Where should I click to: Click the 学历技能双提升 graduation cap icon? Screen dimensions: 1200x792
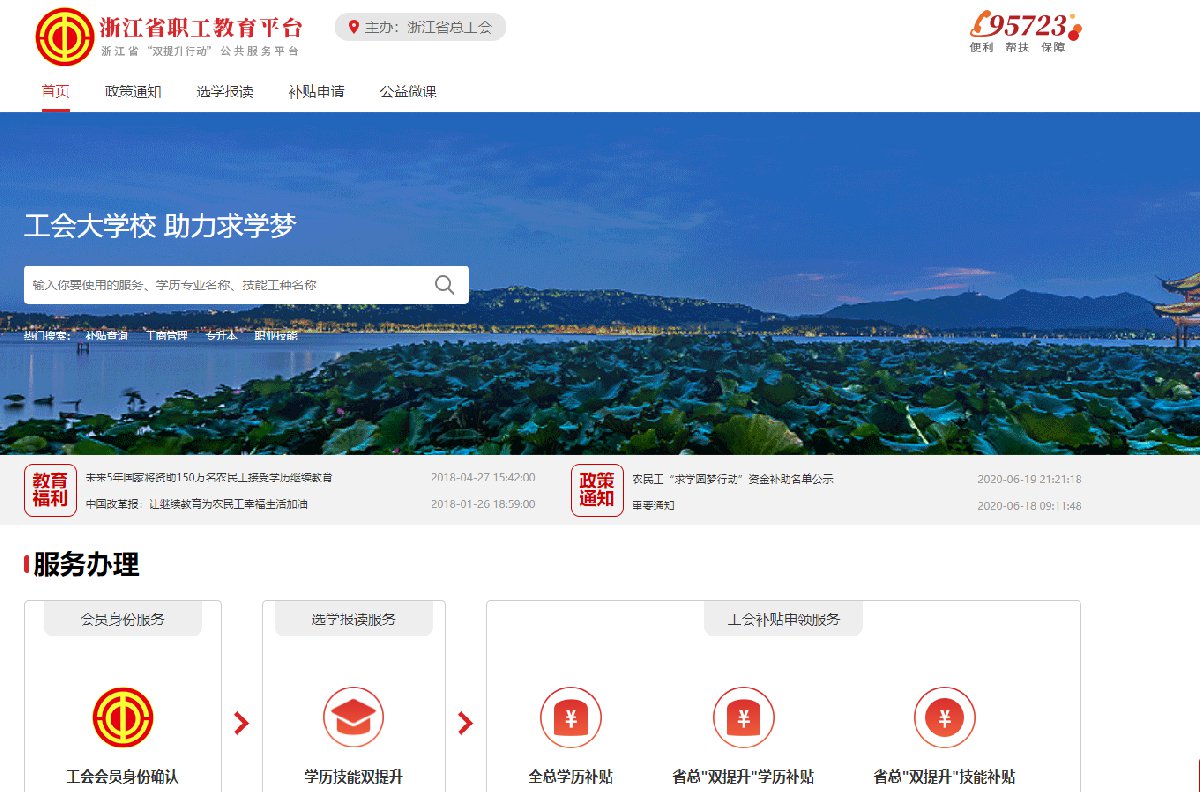point(353,717)
